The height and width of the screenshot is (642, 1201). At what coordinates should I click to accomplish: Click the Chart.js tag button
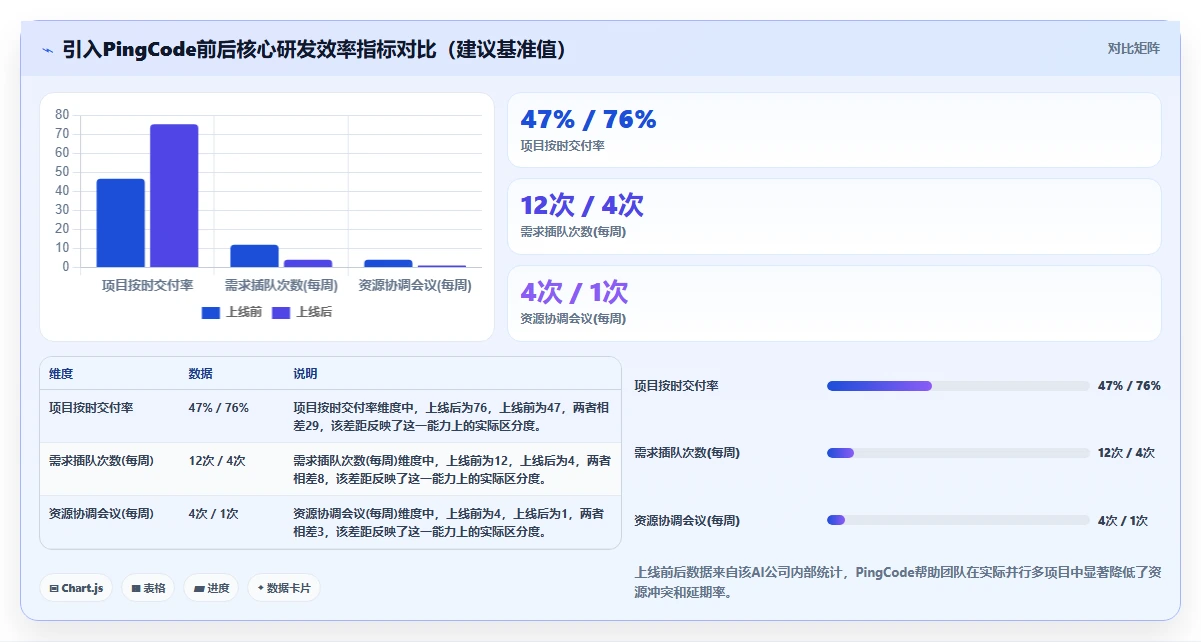click(x=76, y=588)
